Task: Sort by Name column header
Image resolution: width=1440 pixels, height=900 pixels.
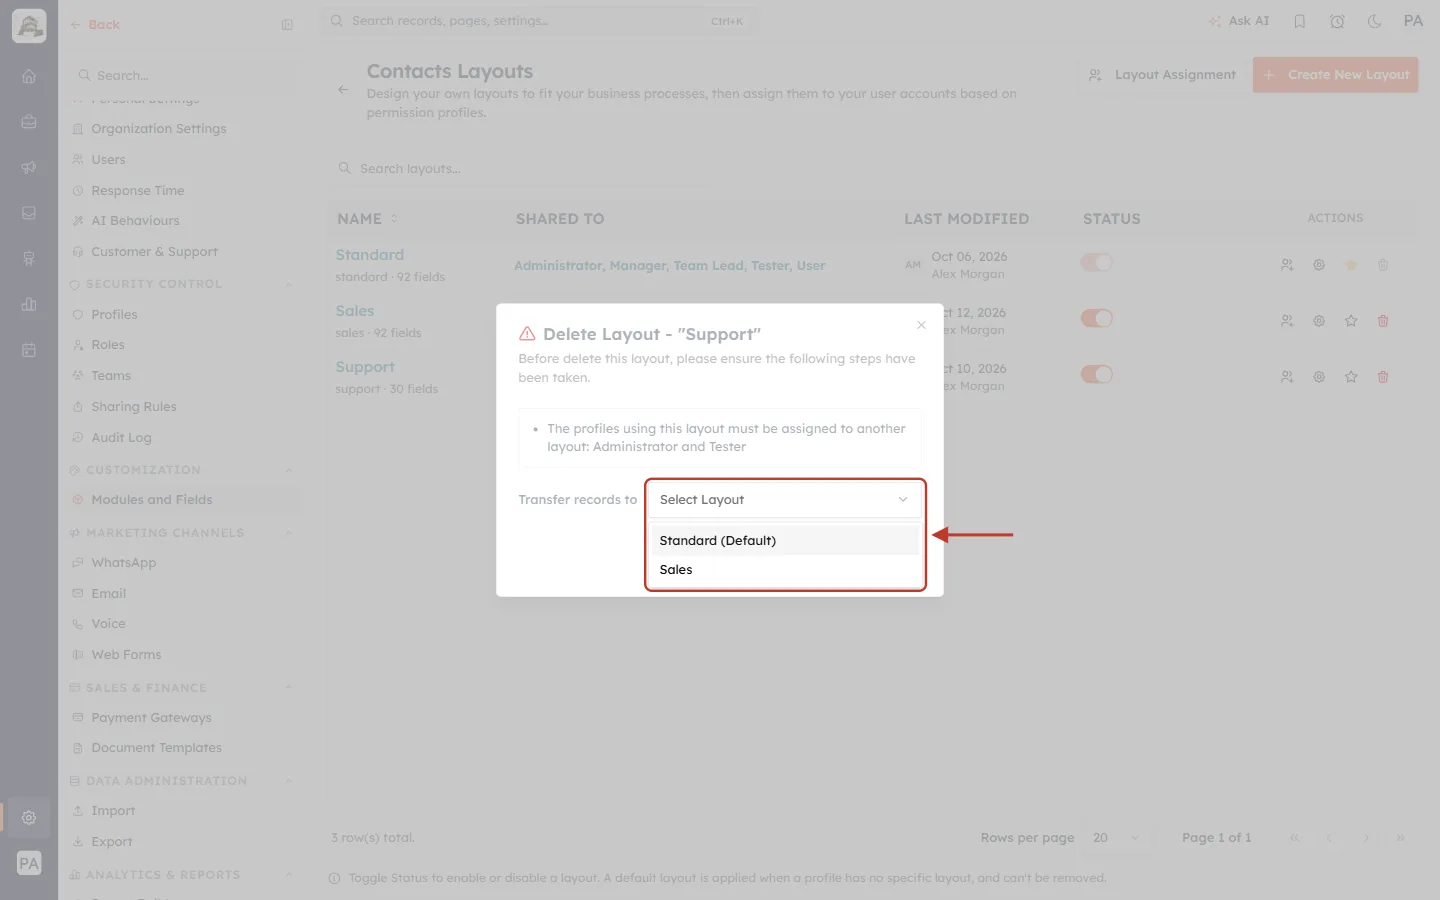Action: [x=367, y=219]
